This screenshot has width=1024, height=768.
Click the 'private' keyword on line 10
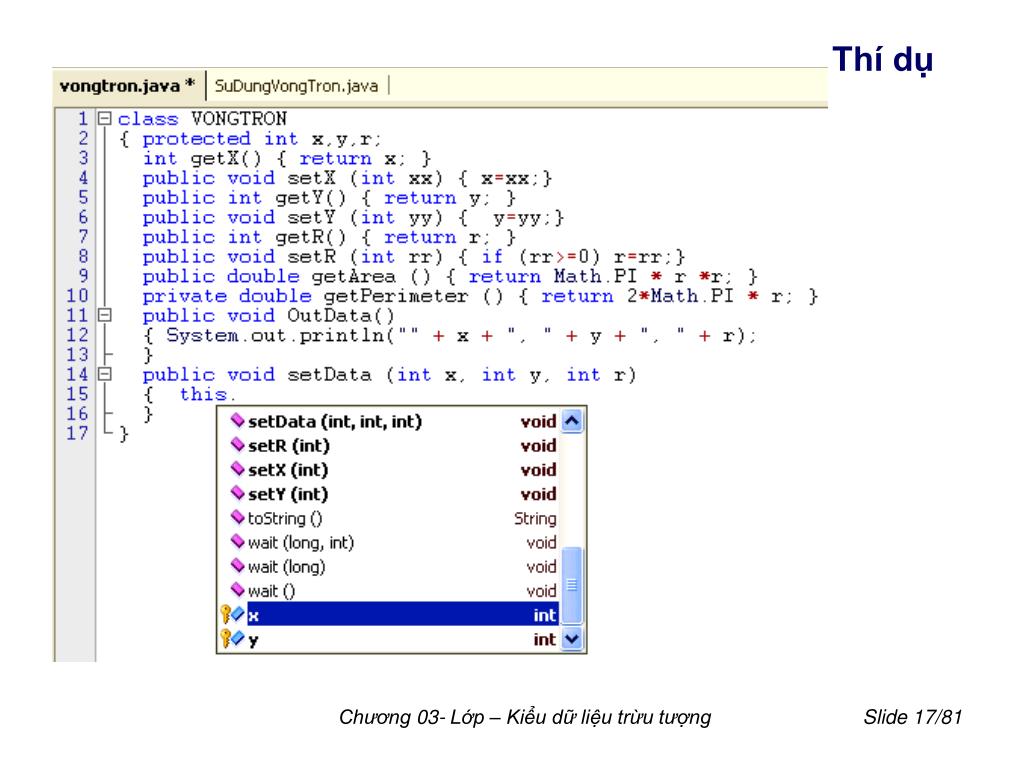pyautogui.click(x=184, y=296)
